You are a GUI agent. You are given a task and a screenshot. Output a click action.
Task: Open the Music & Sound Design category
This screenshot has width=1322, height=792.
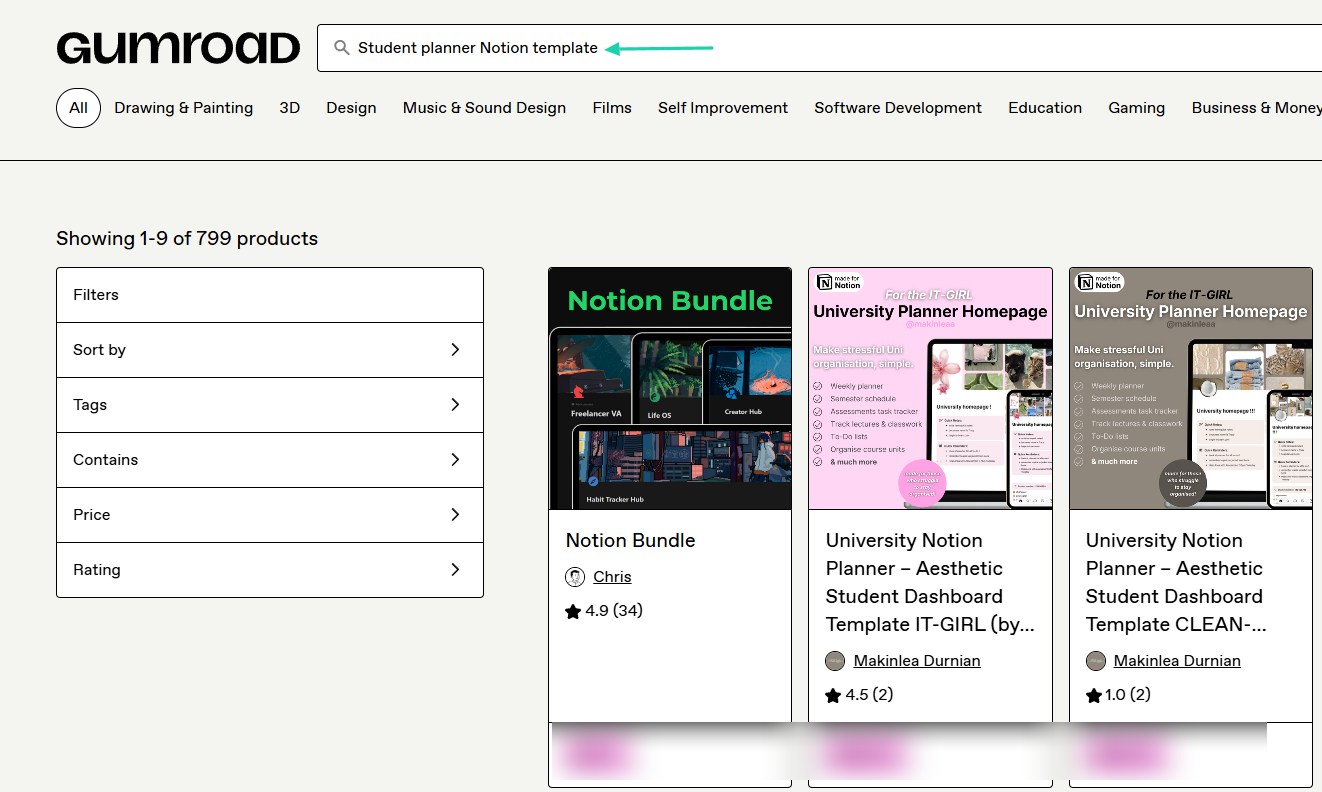coord(484,108)
